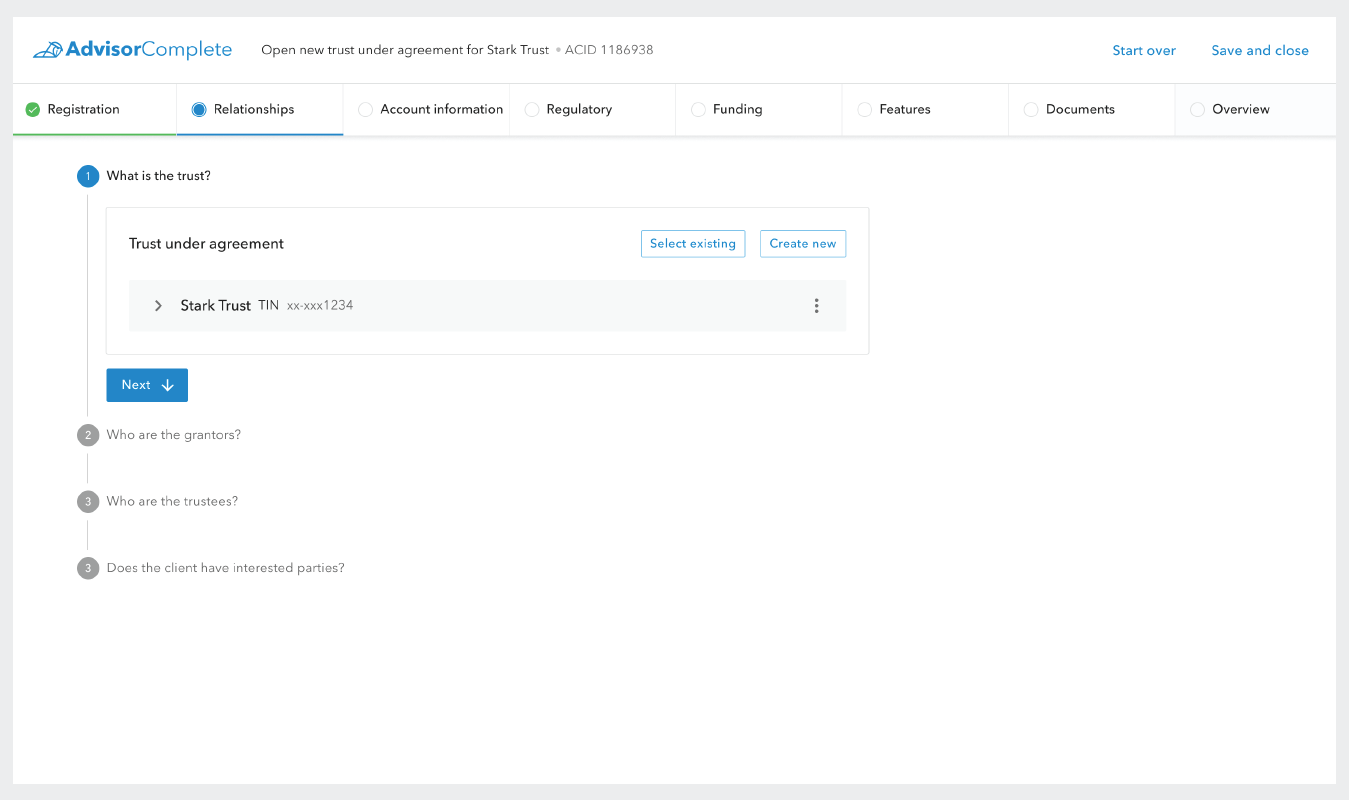Select the Documents tab
Image resolution: width=1349 pixels, height=800 pixels.
[x=1080, y=110]
